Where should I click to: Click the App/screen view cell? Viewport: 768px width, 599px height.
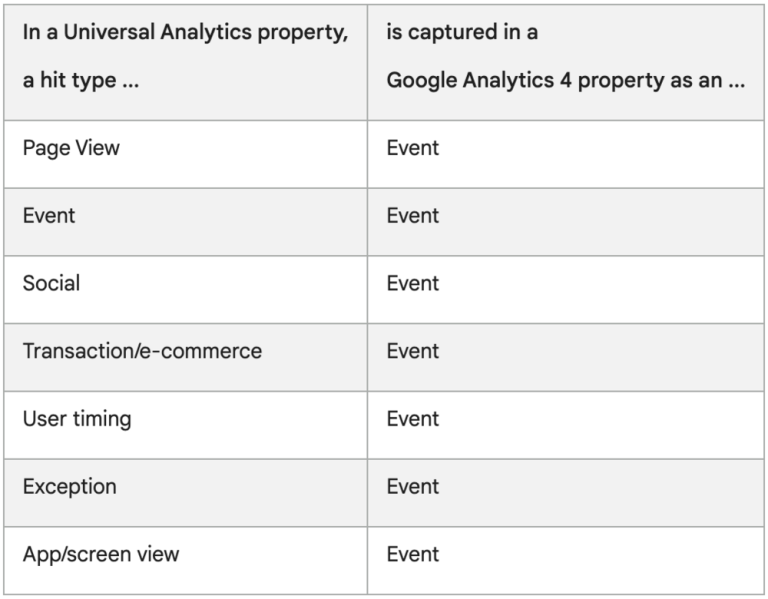tap(101, 554)
